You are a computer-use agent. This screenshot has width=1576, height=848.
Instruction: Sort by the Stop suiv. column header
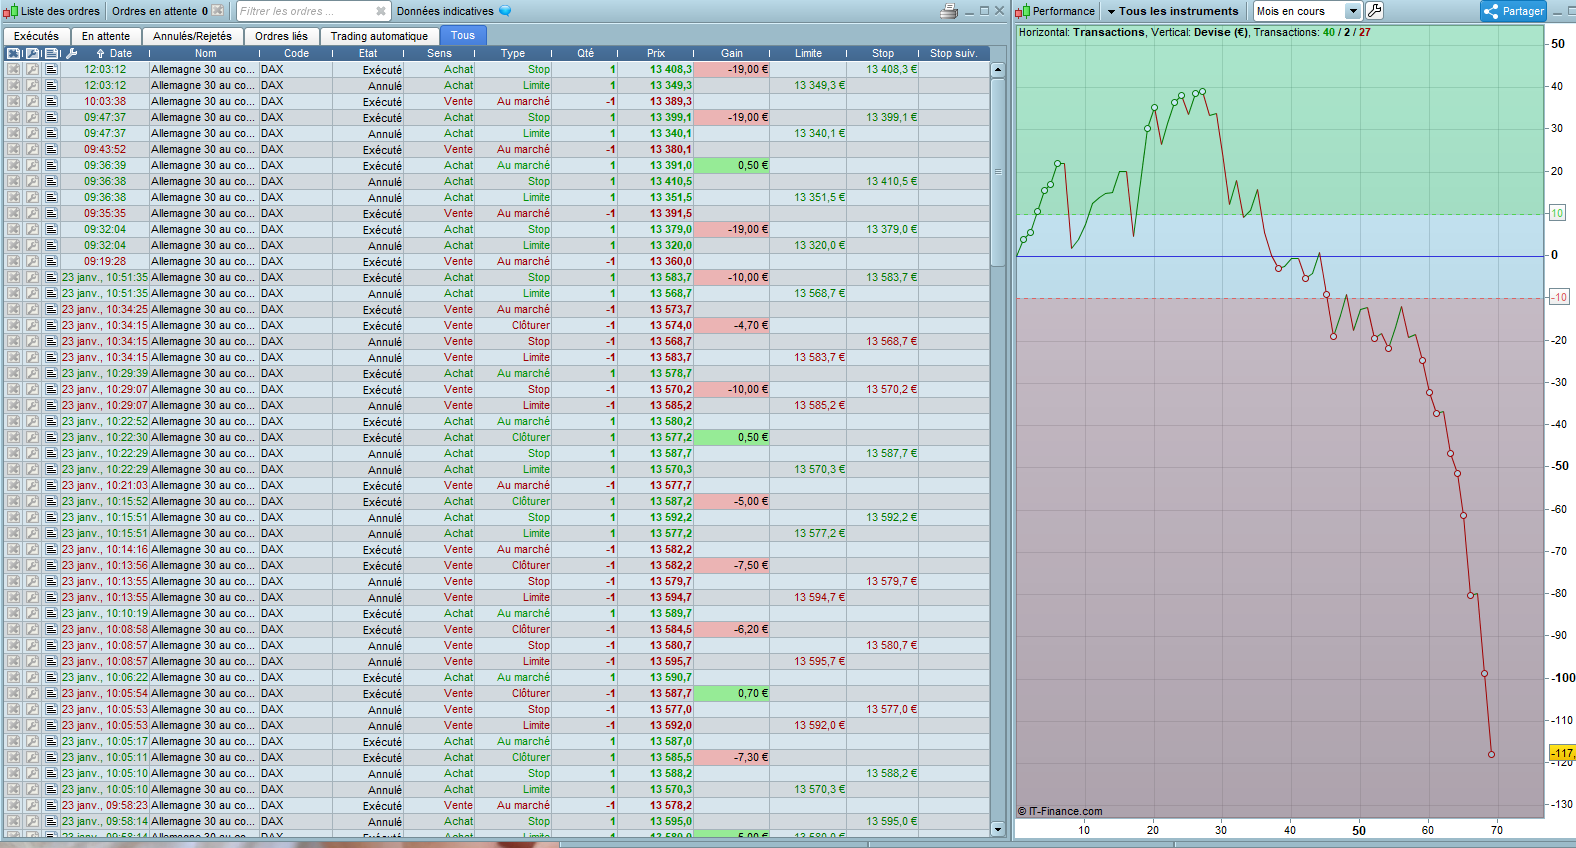(x=954, y=53)
